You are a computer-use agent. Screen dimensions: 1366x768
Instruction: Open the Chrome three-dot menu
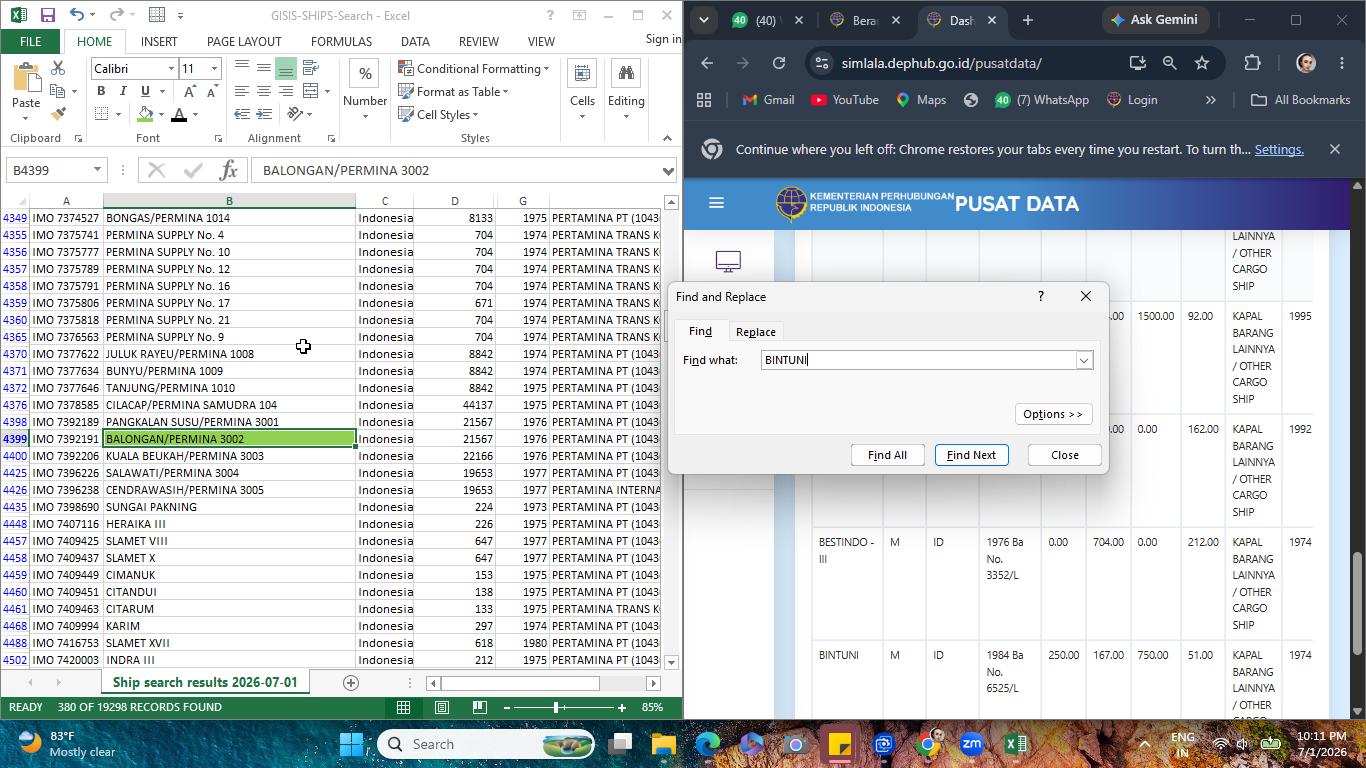(1341, 63)
